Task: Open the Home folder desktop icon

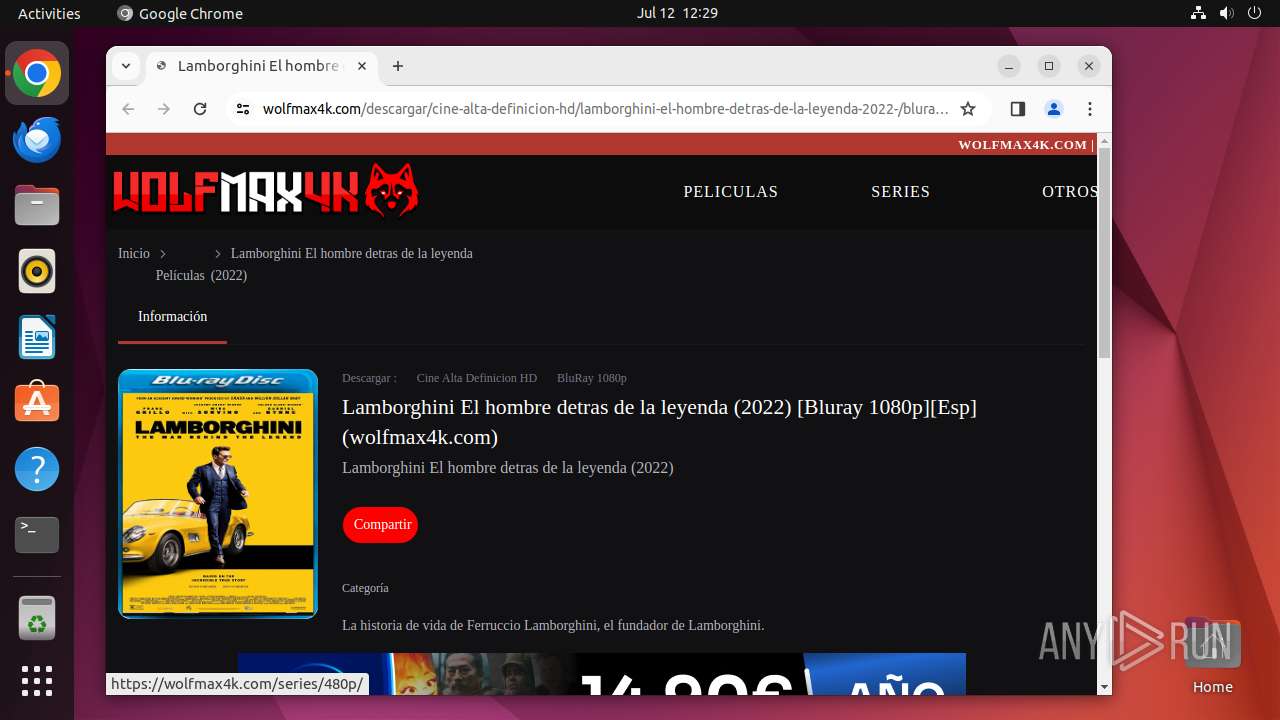Action: click(x=1212, y=655)
